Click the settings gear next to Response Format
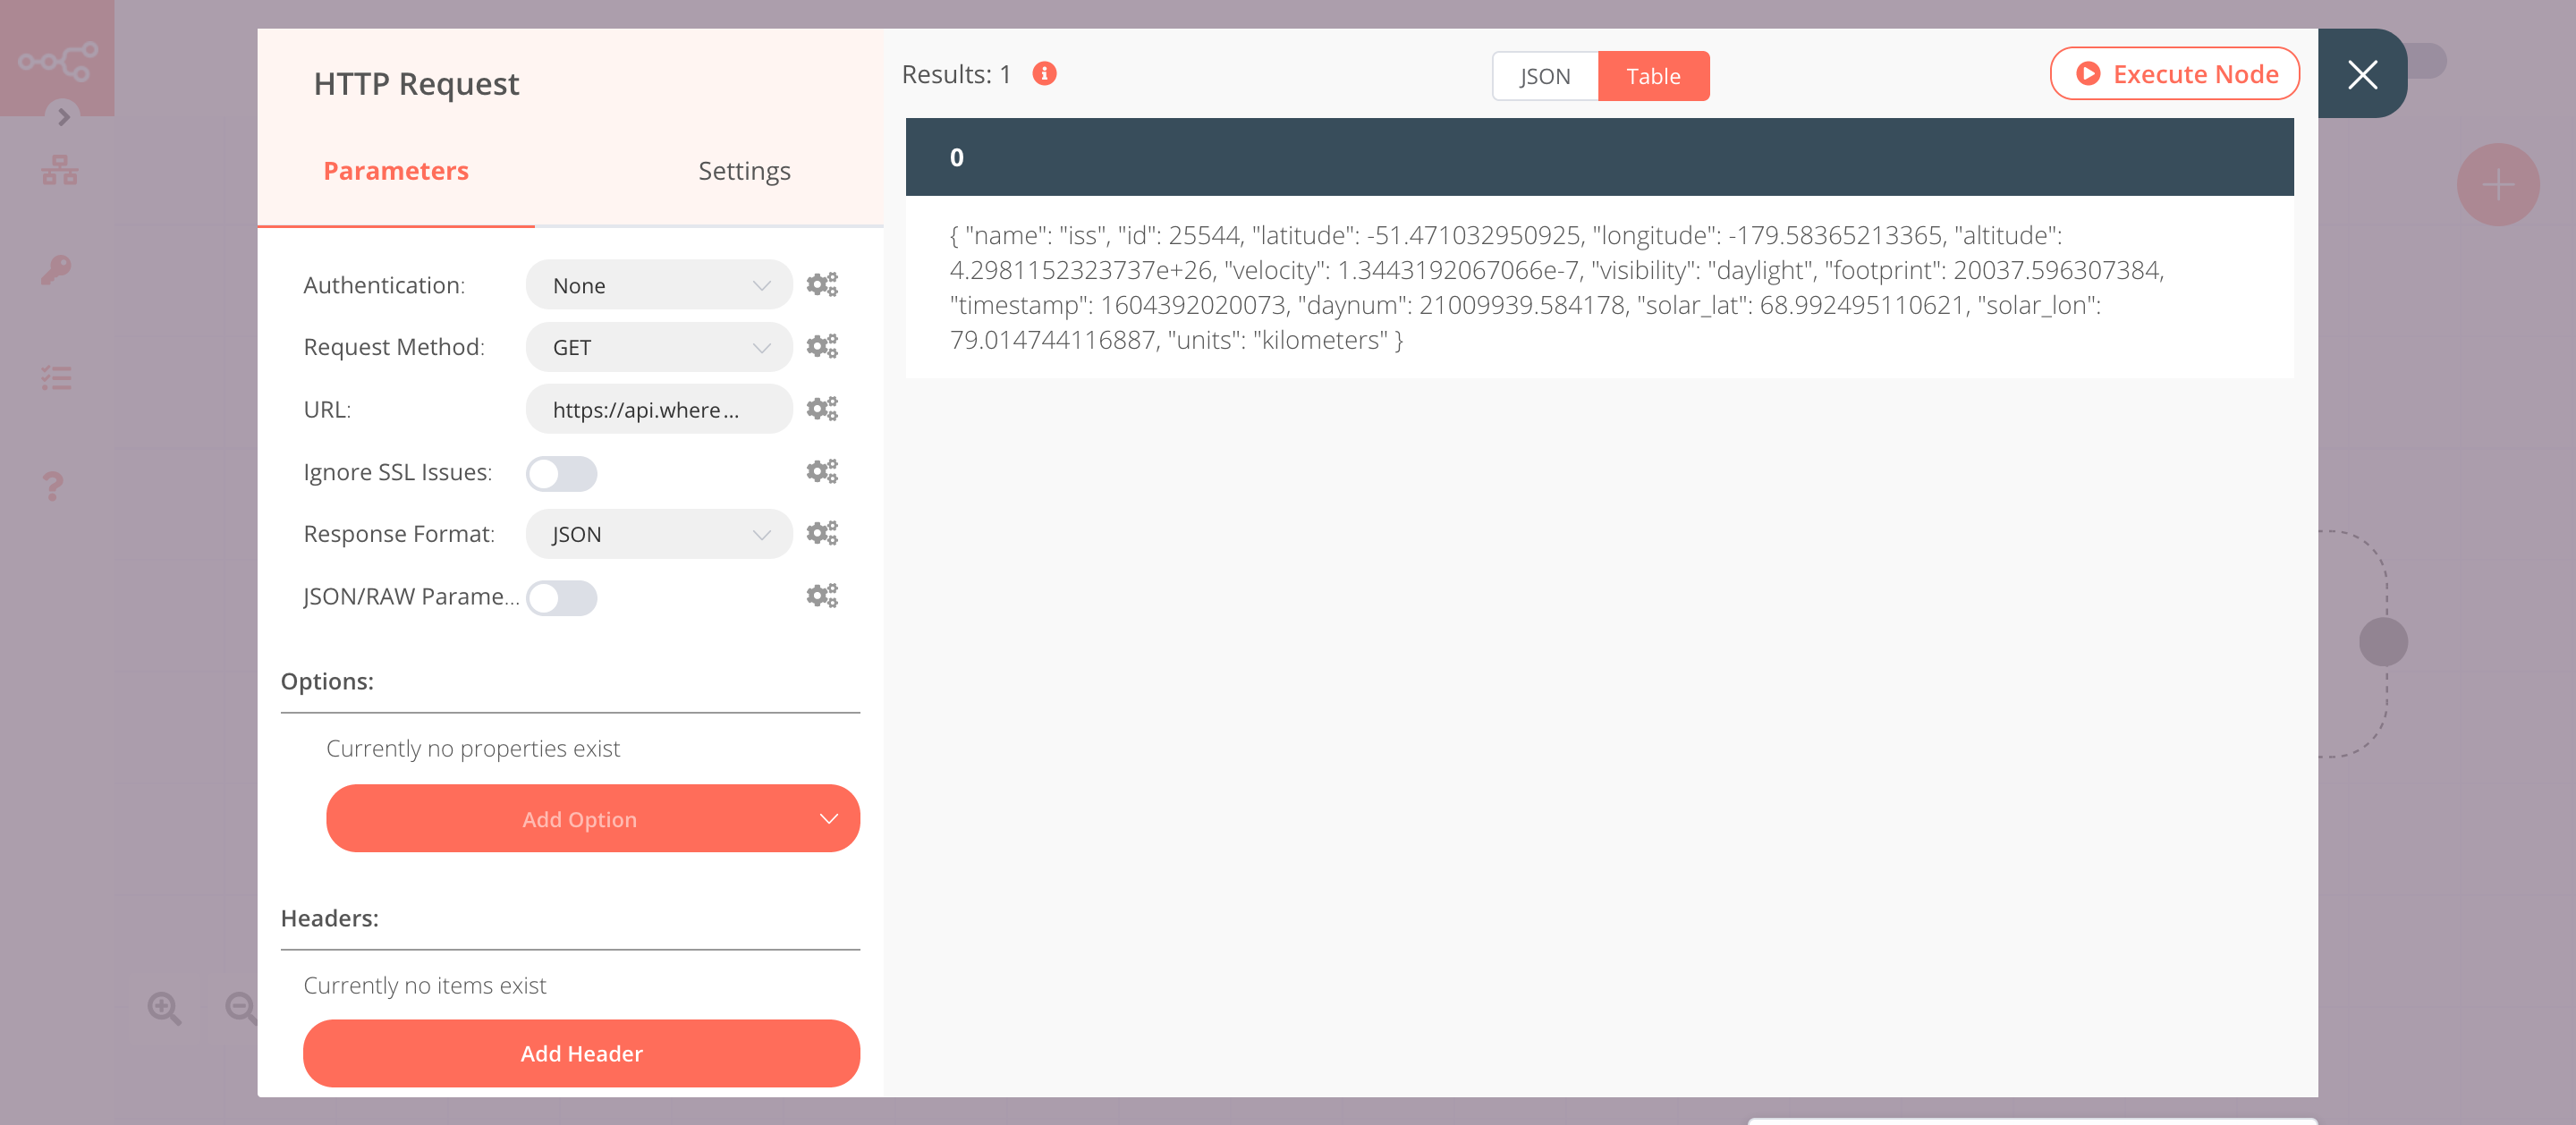 pyautogui.click(x=821, y=532)
